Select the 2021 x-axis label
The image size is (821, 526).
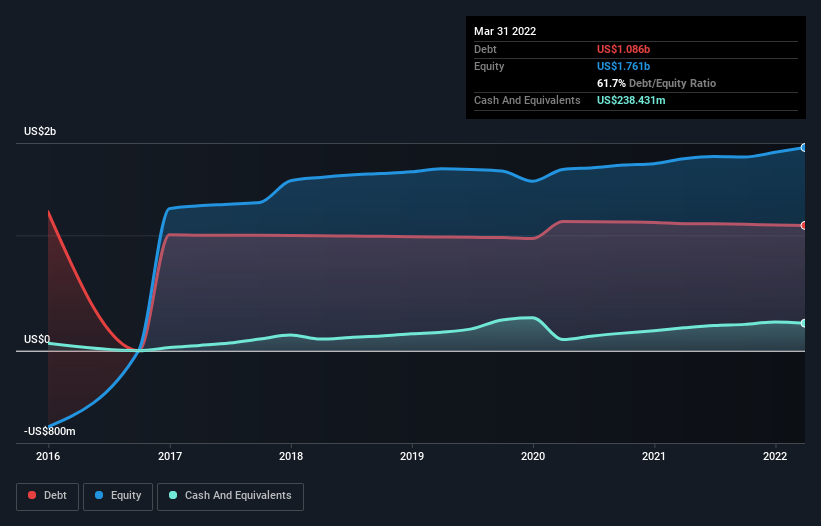point(654,456)
